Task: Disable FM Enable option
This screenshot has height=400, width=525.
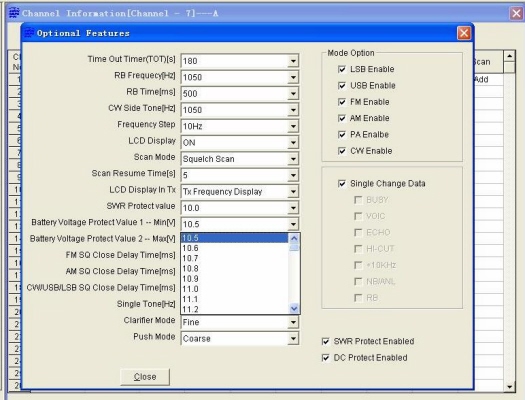Action: click(x=342, y=102)
